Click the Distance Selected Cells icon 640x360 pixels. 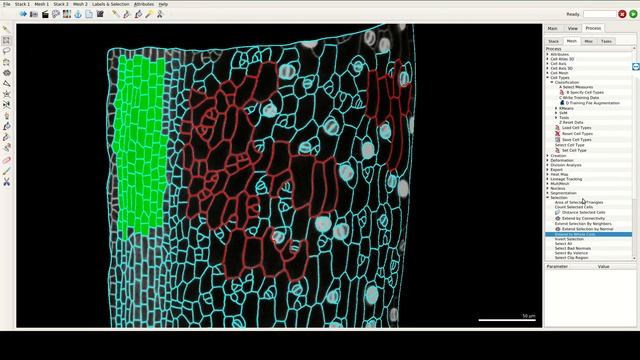tap(558, 212)
